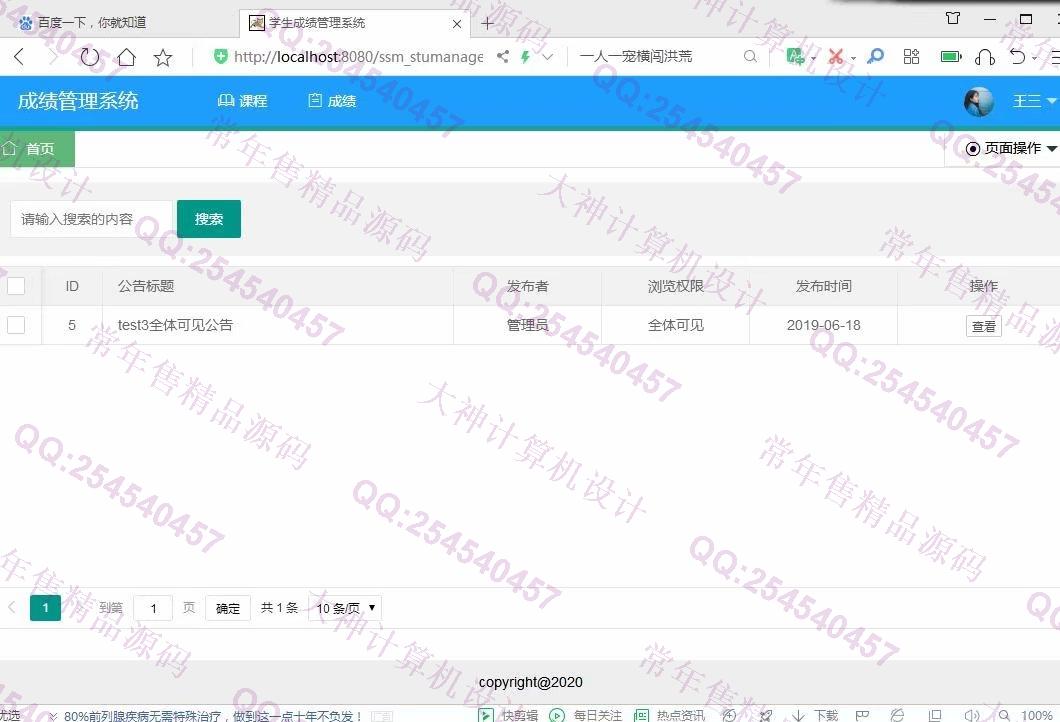This screenshot has width=1060, height=722.
Task: Open the 课程 menu item
Action: click(x=242, y=101)
